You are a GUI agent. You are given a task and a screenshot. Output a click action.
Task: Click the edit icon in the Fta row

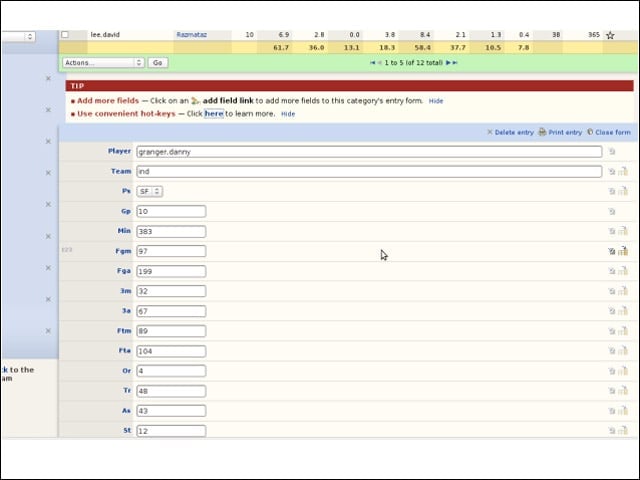(x=612, y=351)
